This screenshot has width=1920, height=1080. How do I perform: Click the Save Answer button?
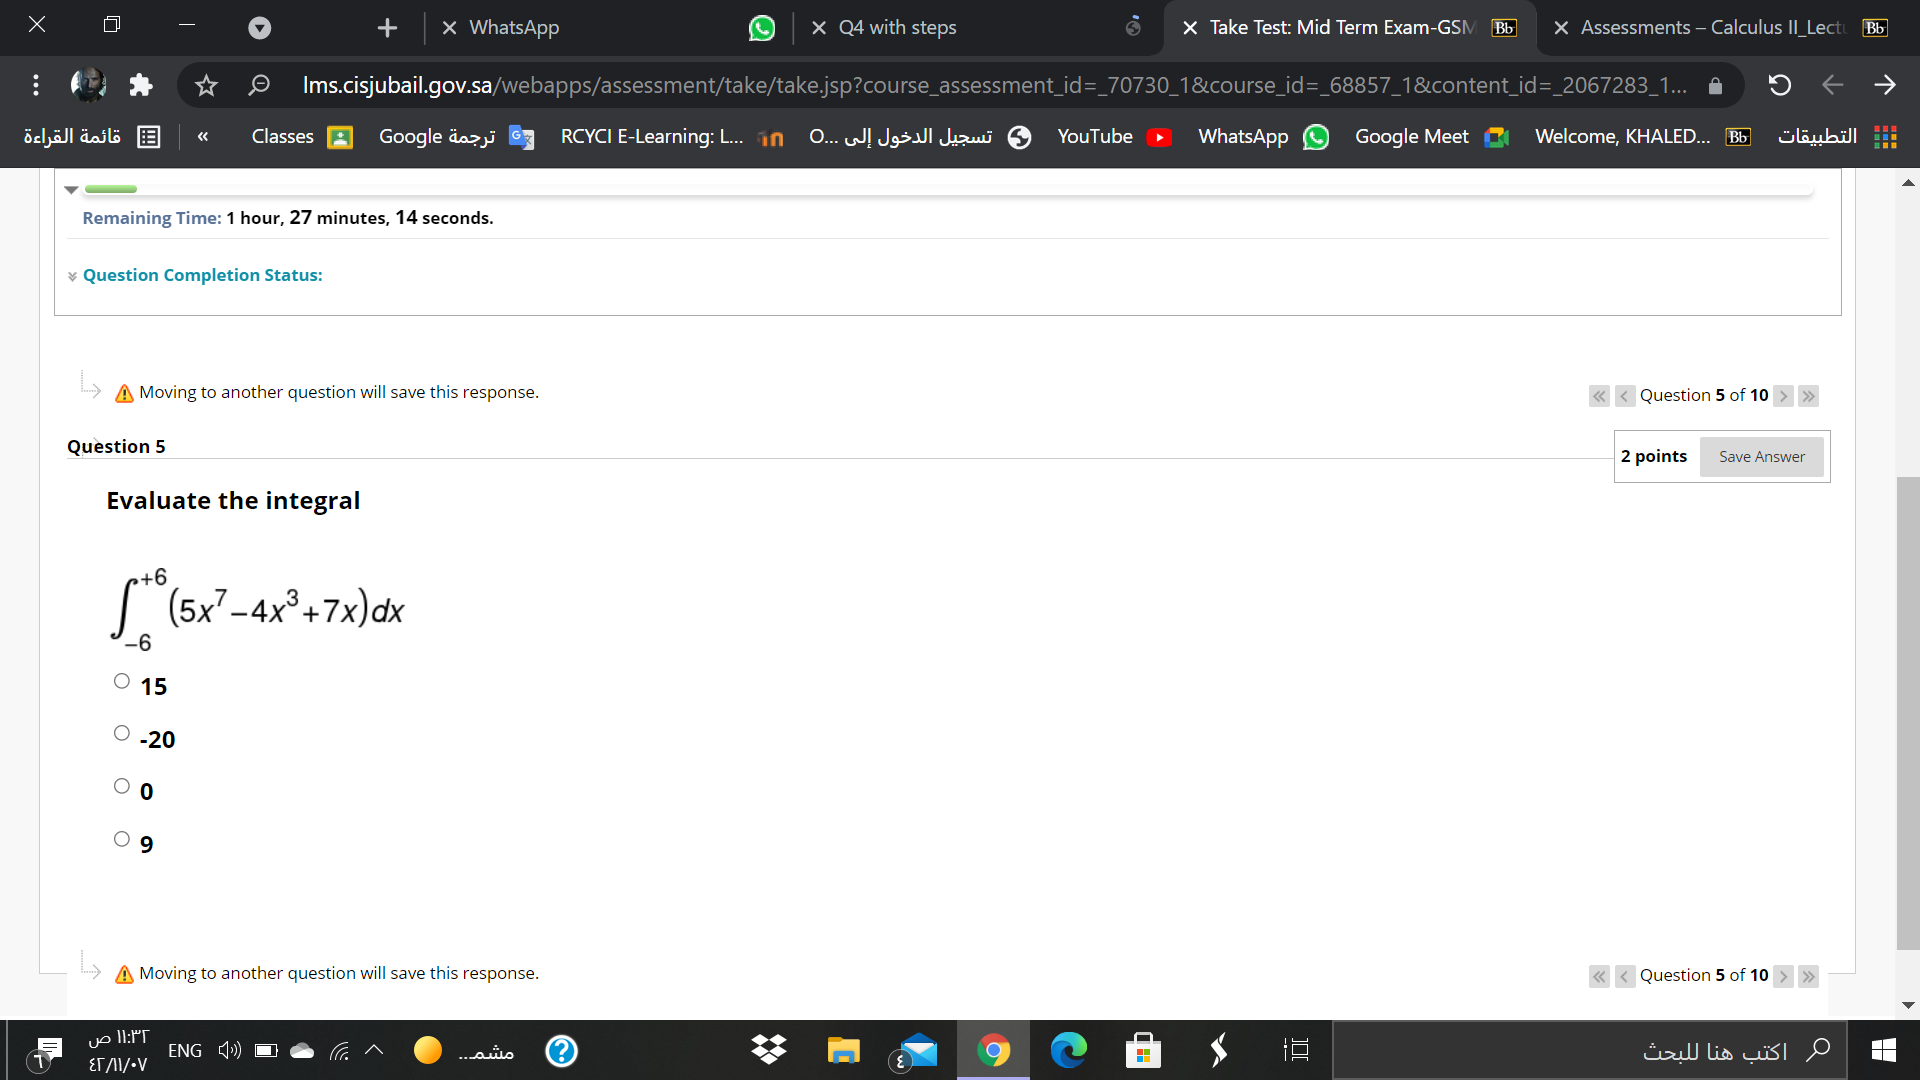[x=1761, y=457]
